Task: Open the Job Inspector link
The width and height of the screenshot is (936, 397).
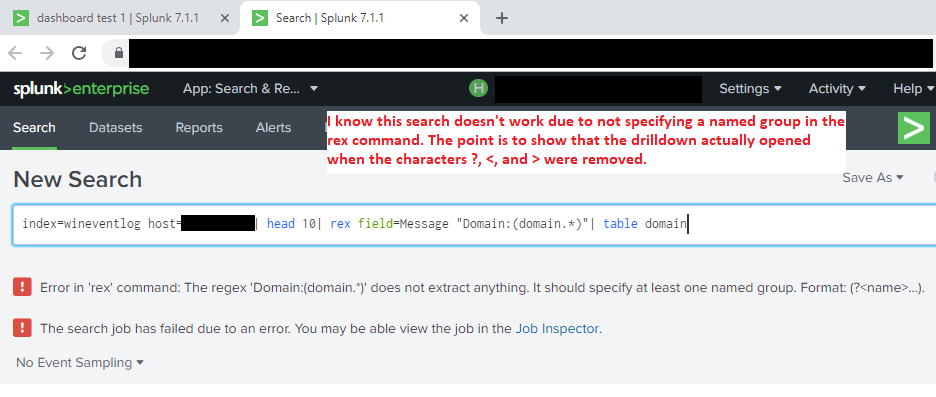Action: [x=557, y=328]
